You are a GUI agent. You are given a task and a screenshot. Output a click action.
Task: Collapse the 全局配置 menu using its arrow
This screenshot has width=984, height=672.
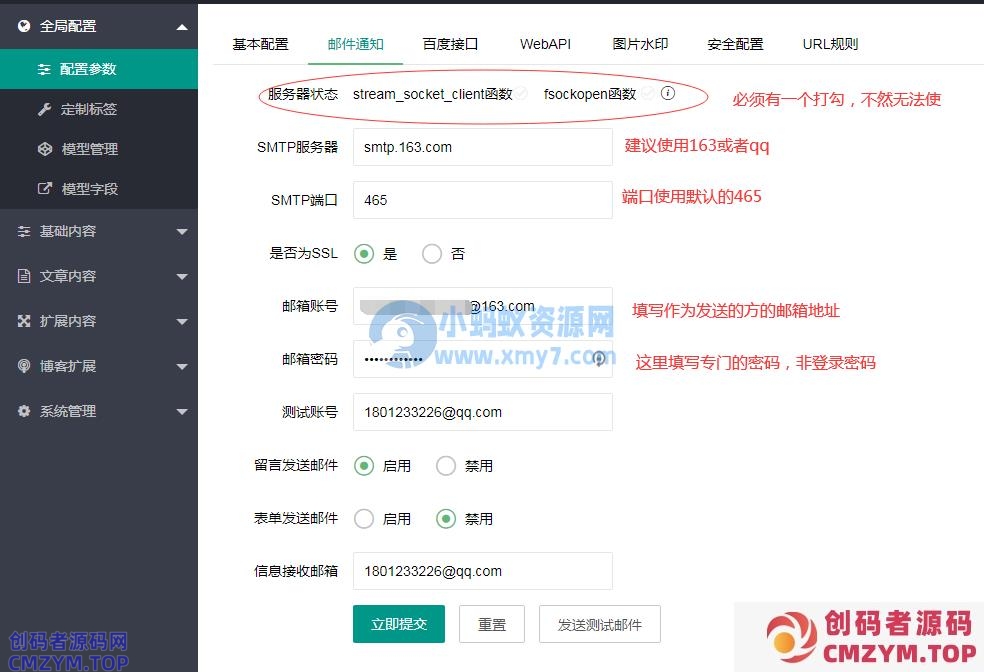[x=181, y=28]
